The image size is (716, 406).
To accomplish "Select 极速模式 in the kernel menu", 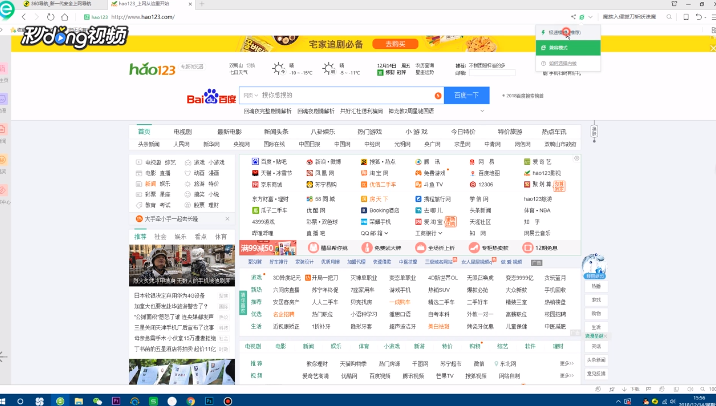I will 568,32.
